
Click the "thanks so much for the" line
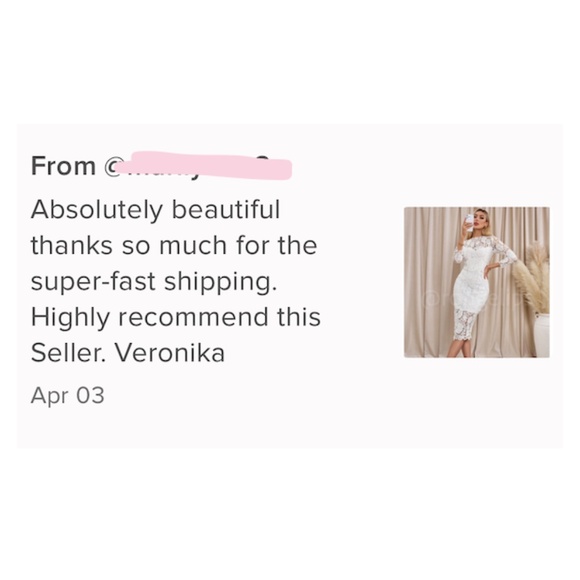coord(174,246)
